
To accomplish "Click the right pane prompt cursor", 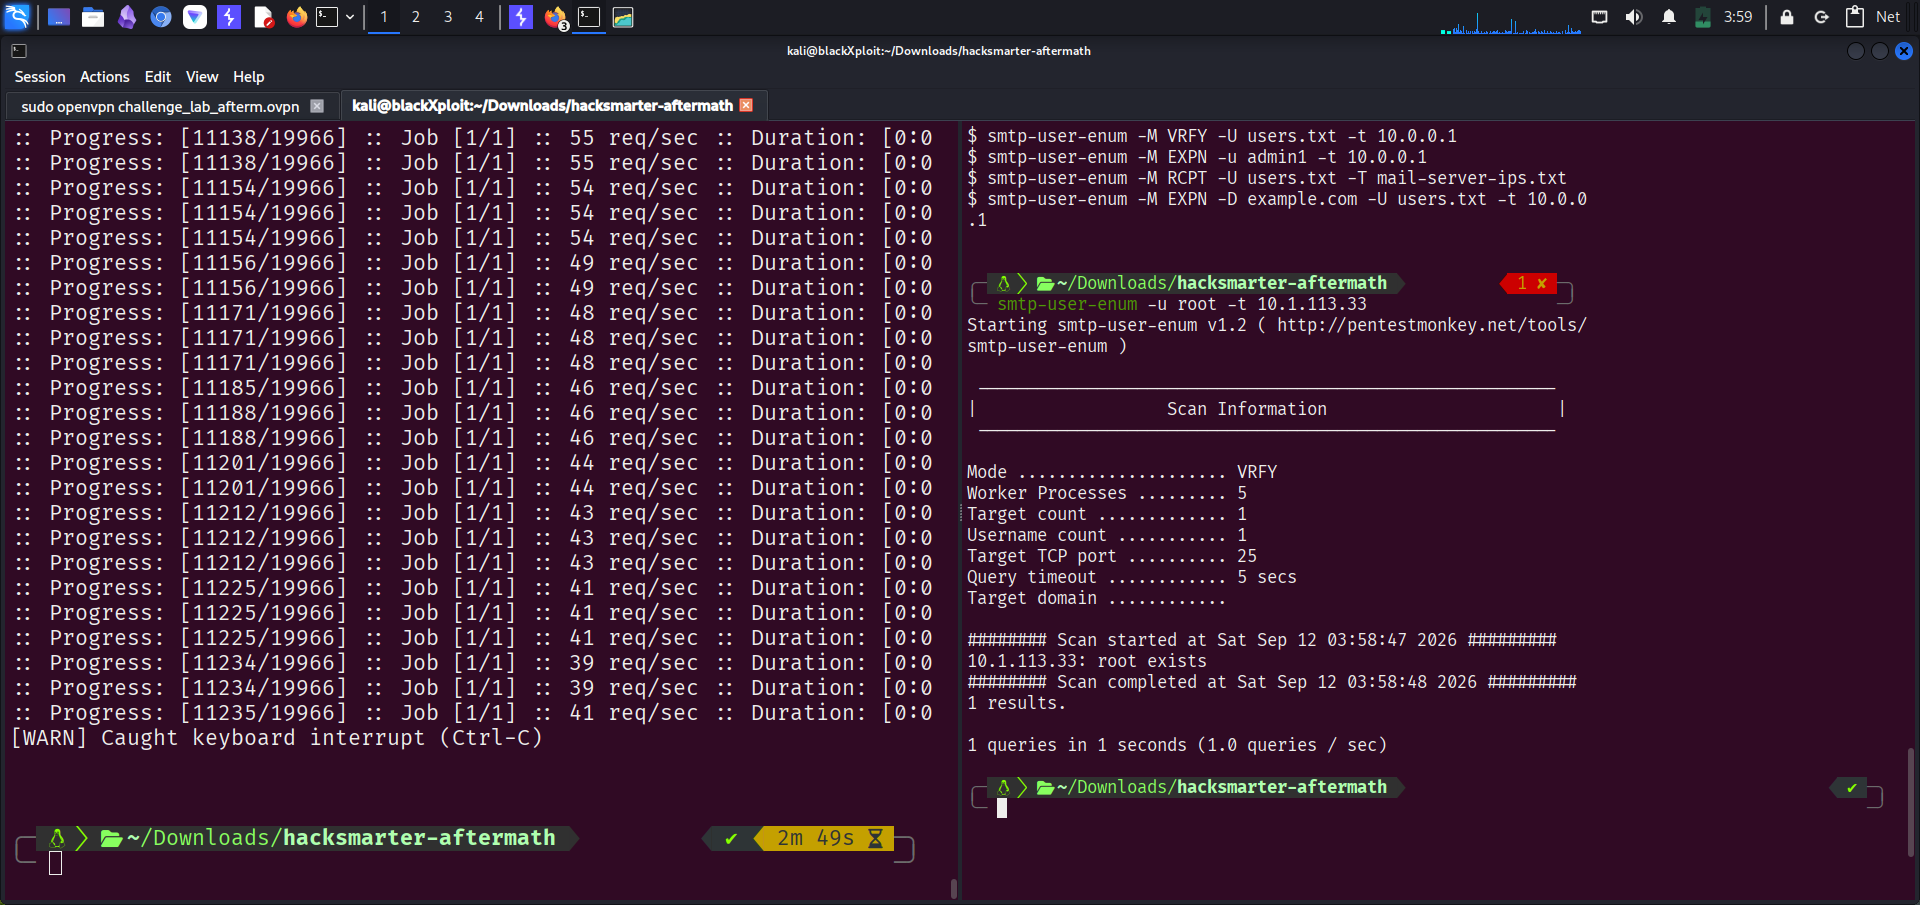I will pyautogui.click(x=1002, y=808).
